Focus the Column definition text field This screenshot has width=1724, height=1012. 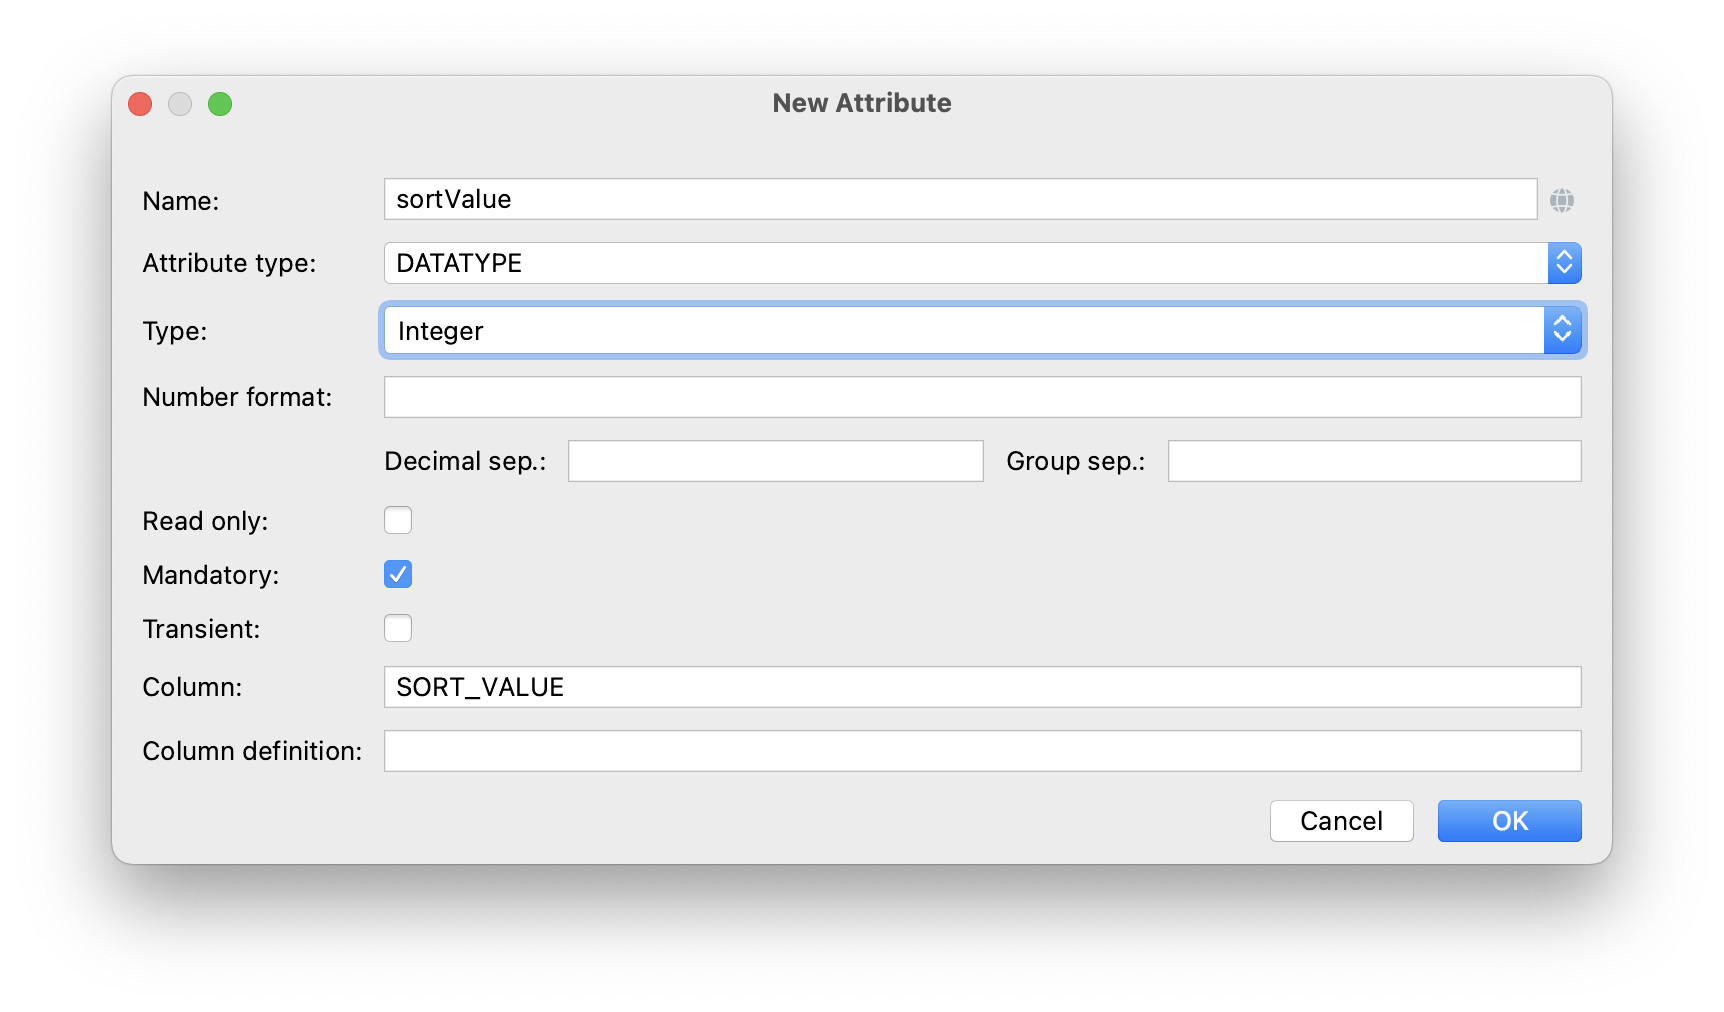(x=982, y=751)
